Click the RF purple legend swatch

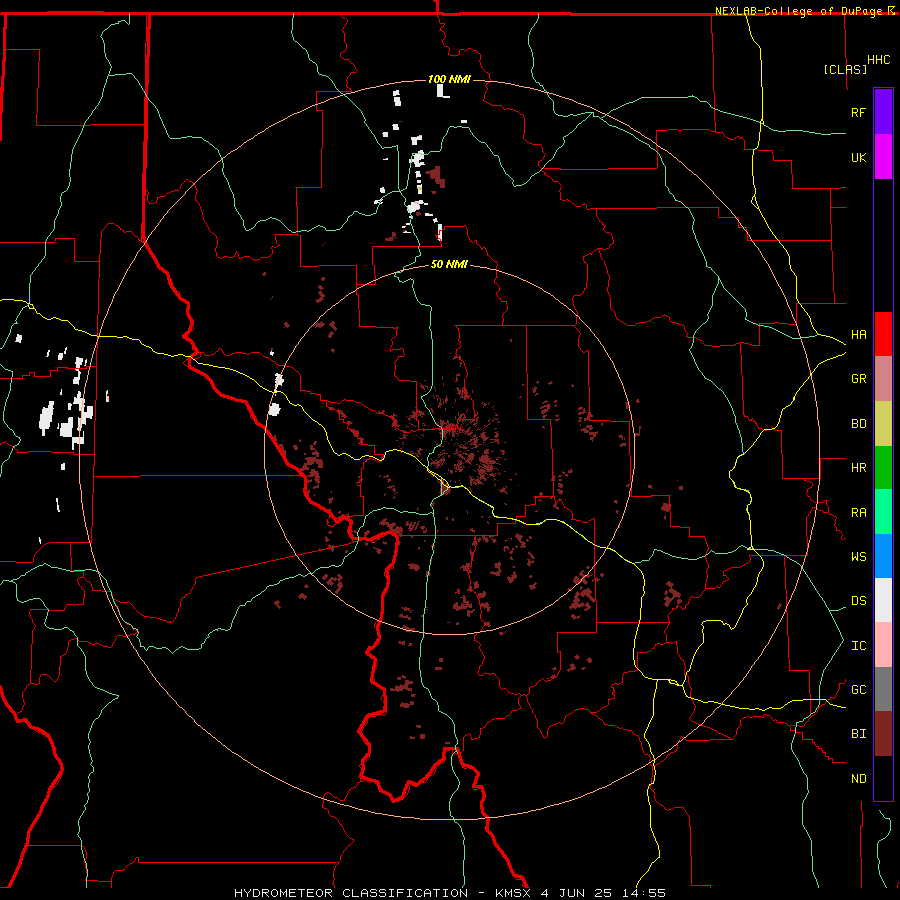pos(883,112)
